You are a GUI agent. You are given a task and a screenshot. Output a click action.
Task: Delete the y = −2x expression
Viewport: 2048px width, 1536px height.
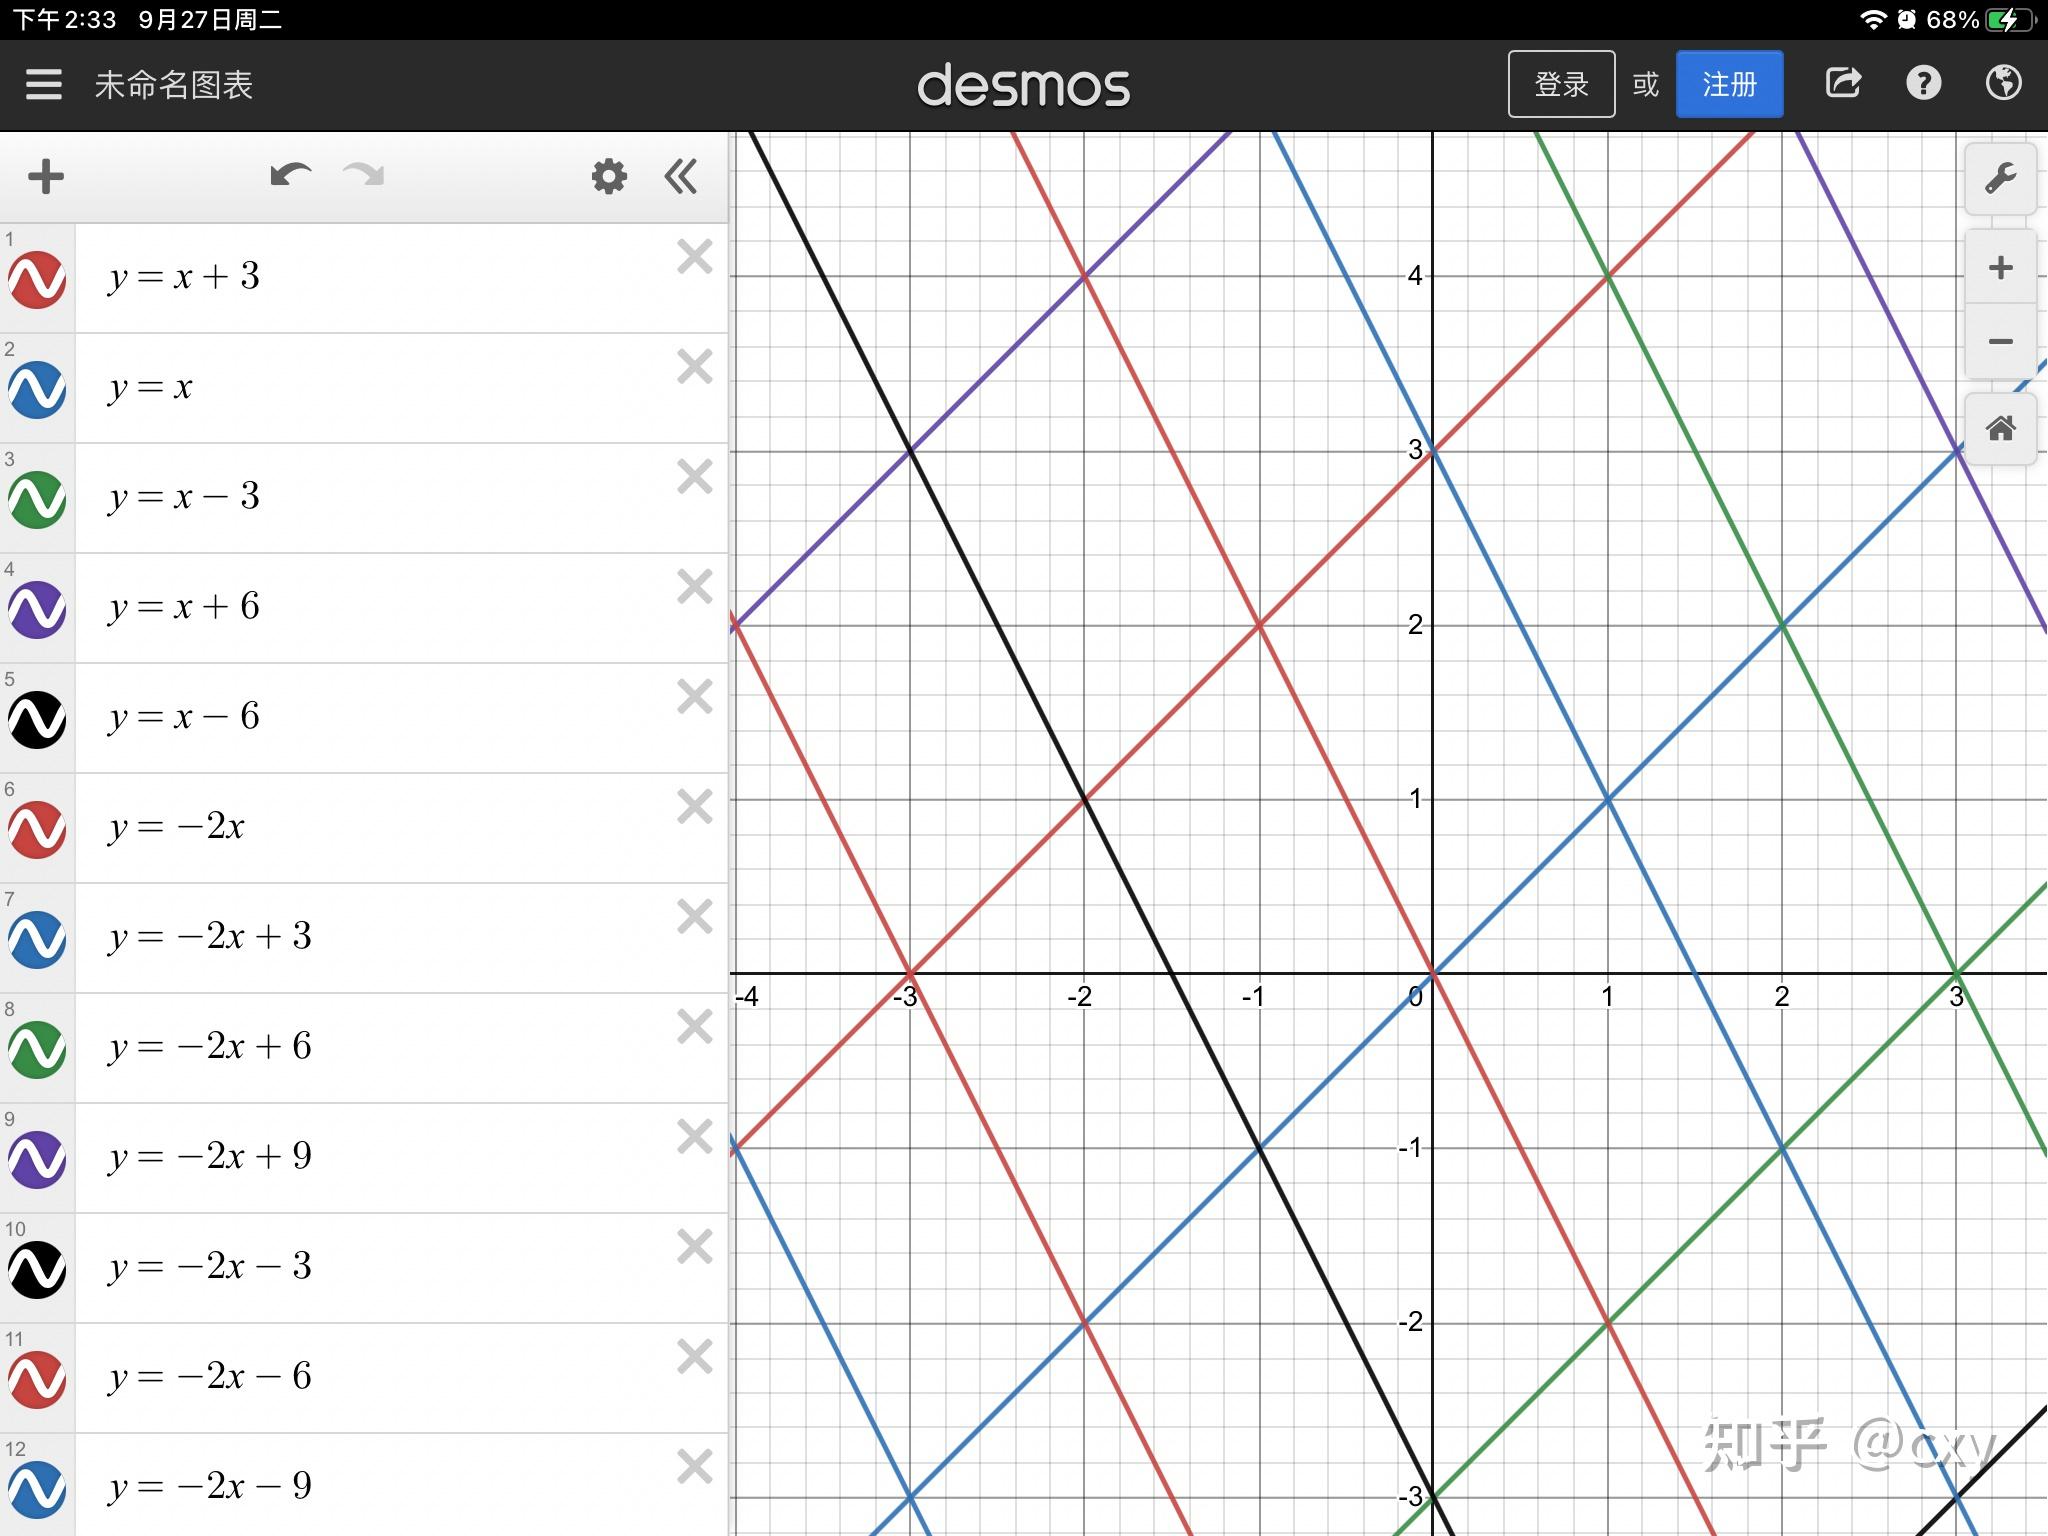click(x=694, y=807)
